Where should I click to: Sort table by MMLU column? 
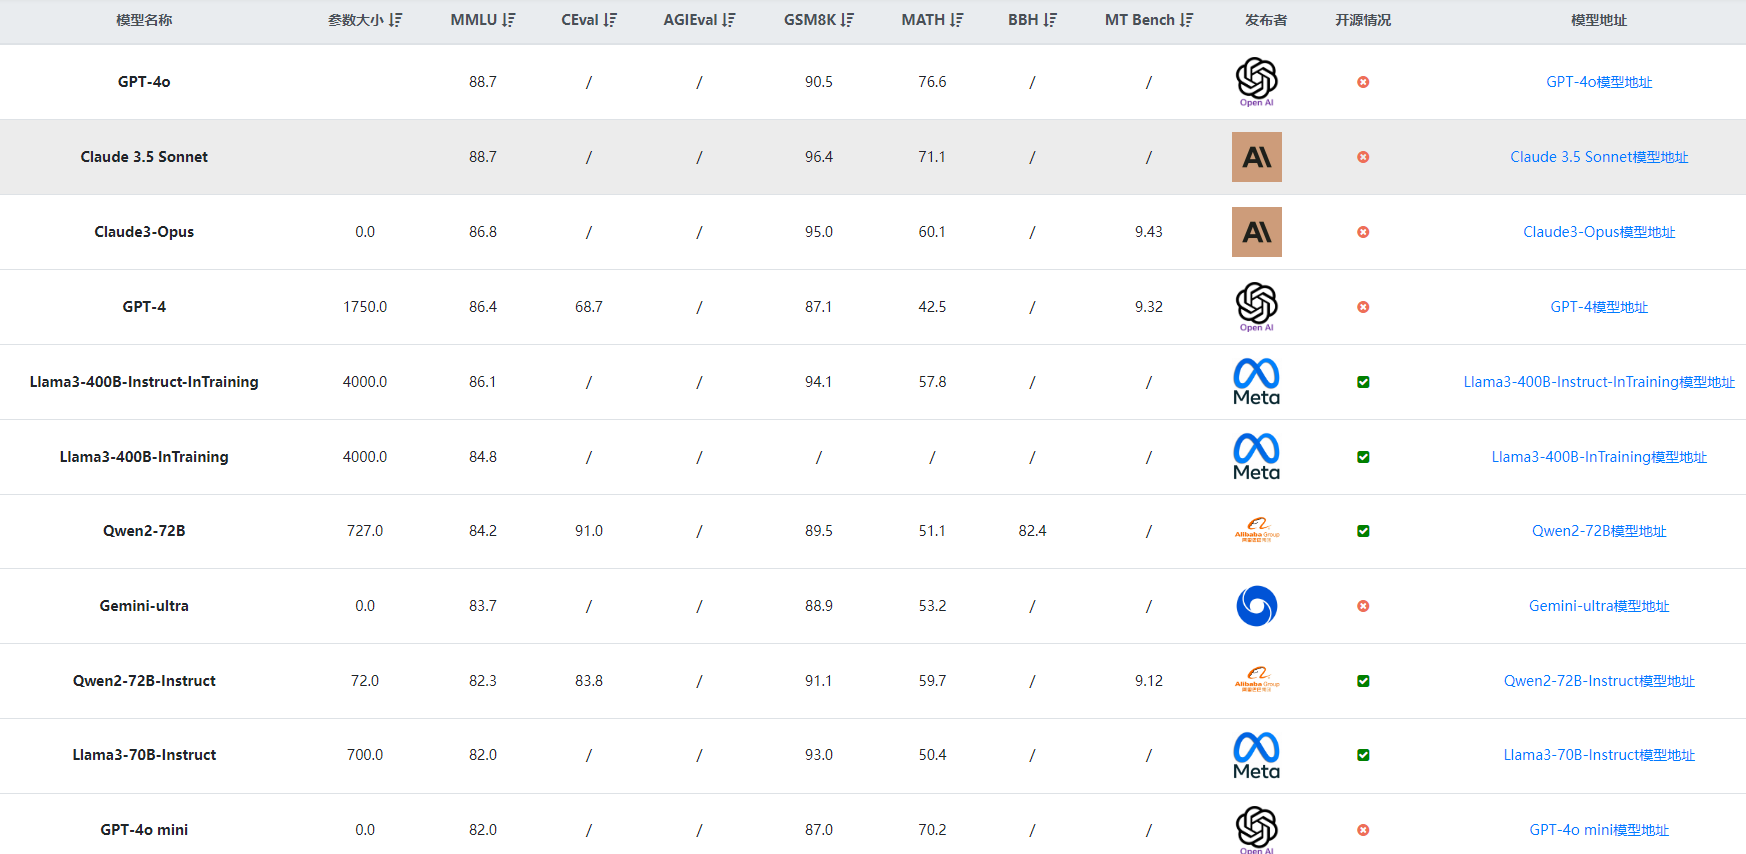[x=509, y=20]
